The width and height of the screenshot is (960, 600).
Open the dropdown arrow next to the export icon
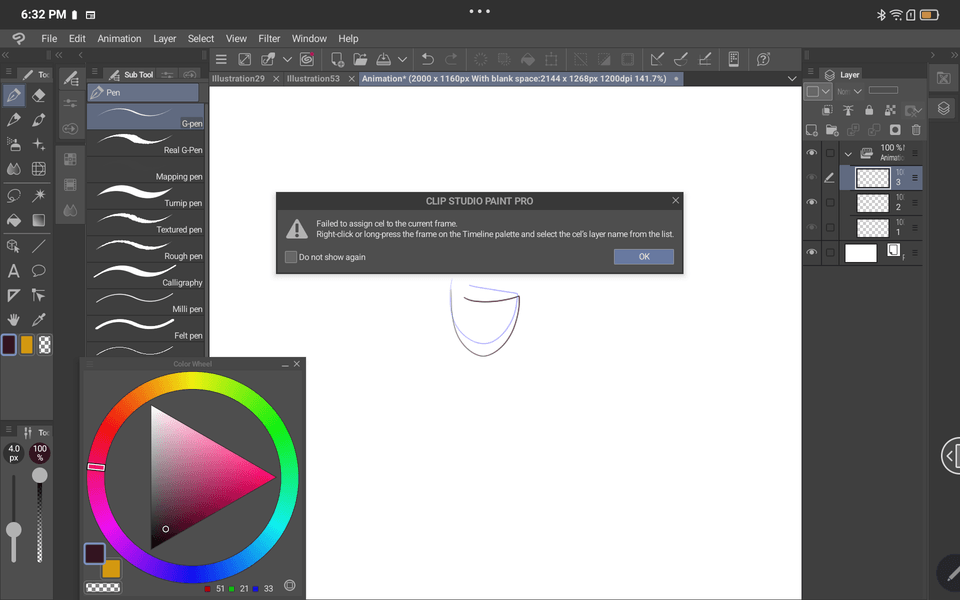(x=402, y=59)
